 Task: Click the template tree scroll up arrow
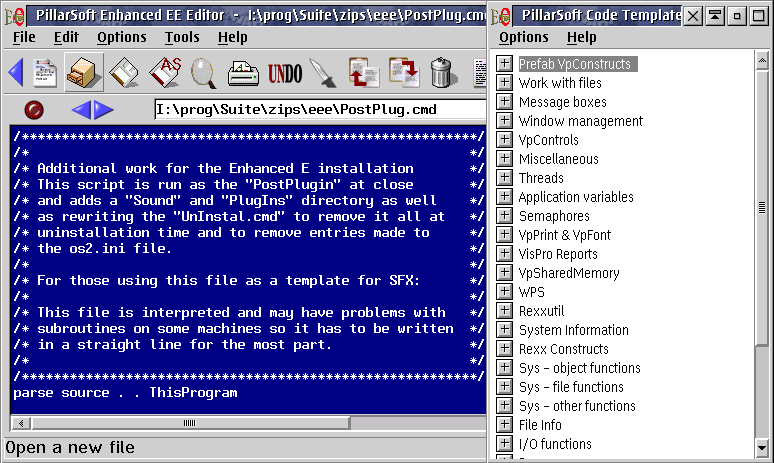pos(762,61)
